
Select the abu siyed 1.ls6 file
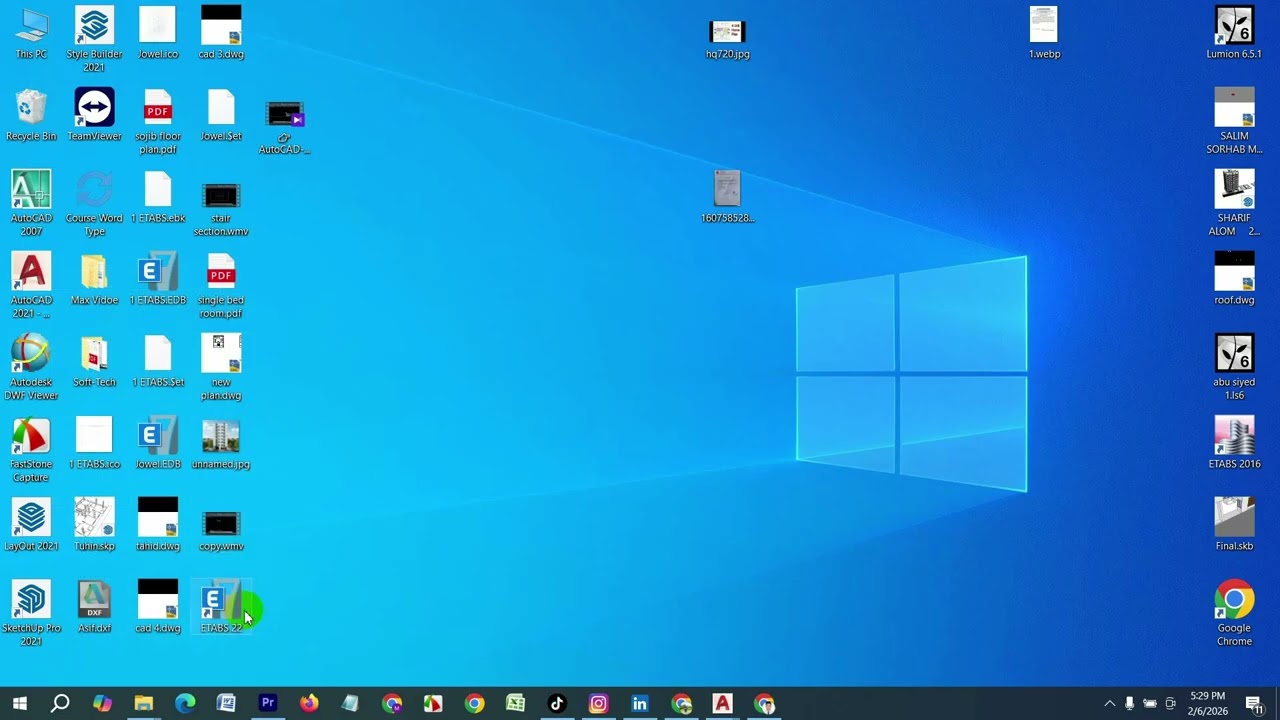(1234, 367)
